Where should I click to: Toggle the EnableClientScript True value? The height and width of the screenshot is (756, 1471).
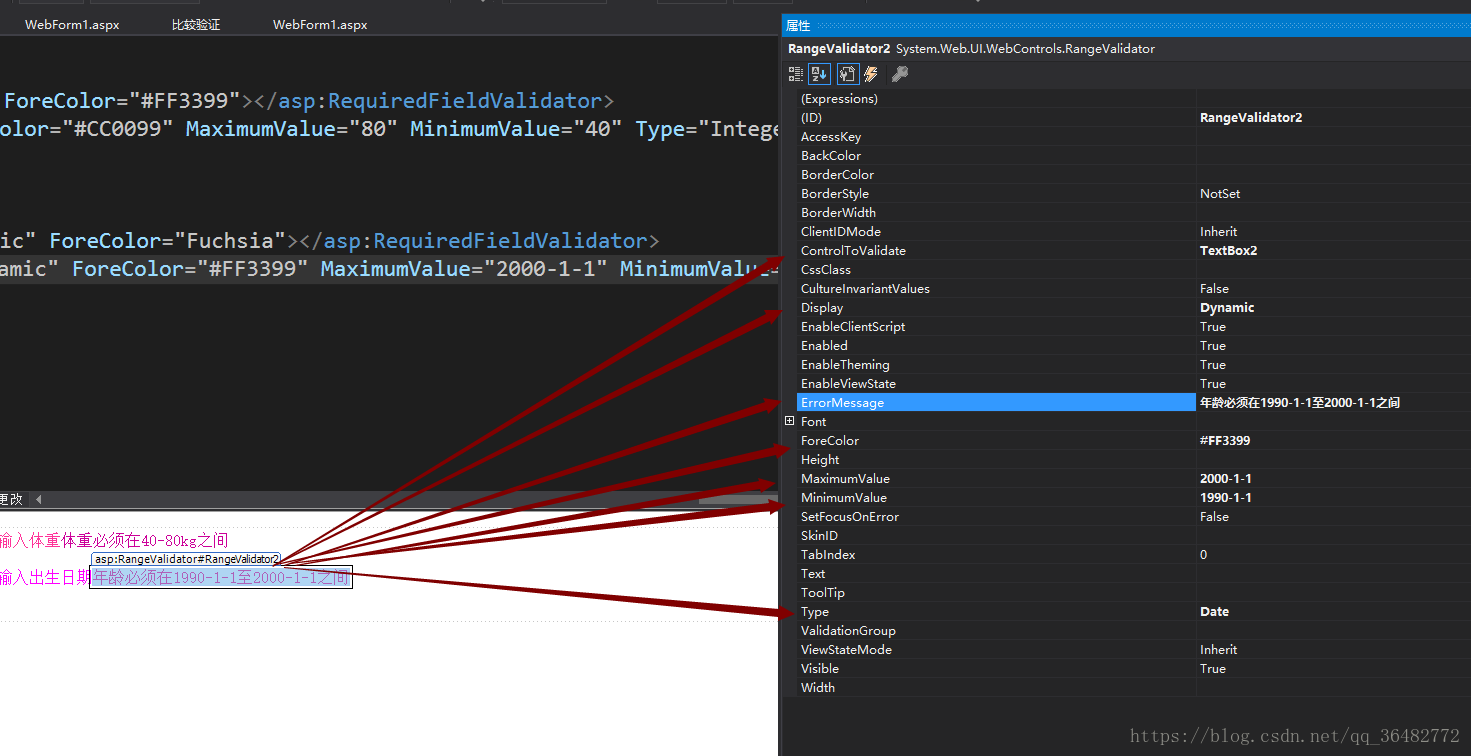1213,327
